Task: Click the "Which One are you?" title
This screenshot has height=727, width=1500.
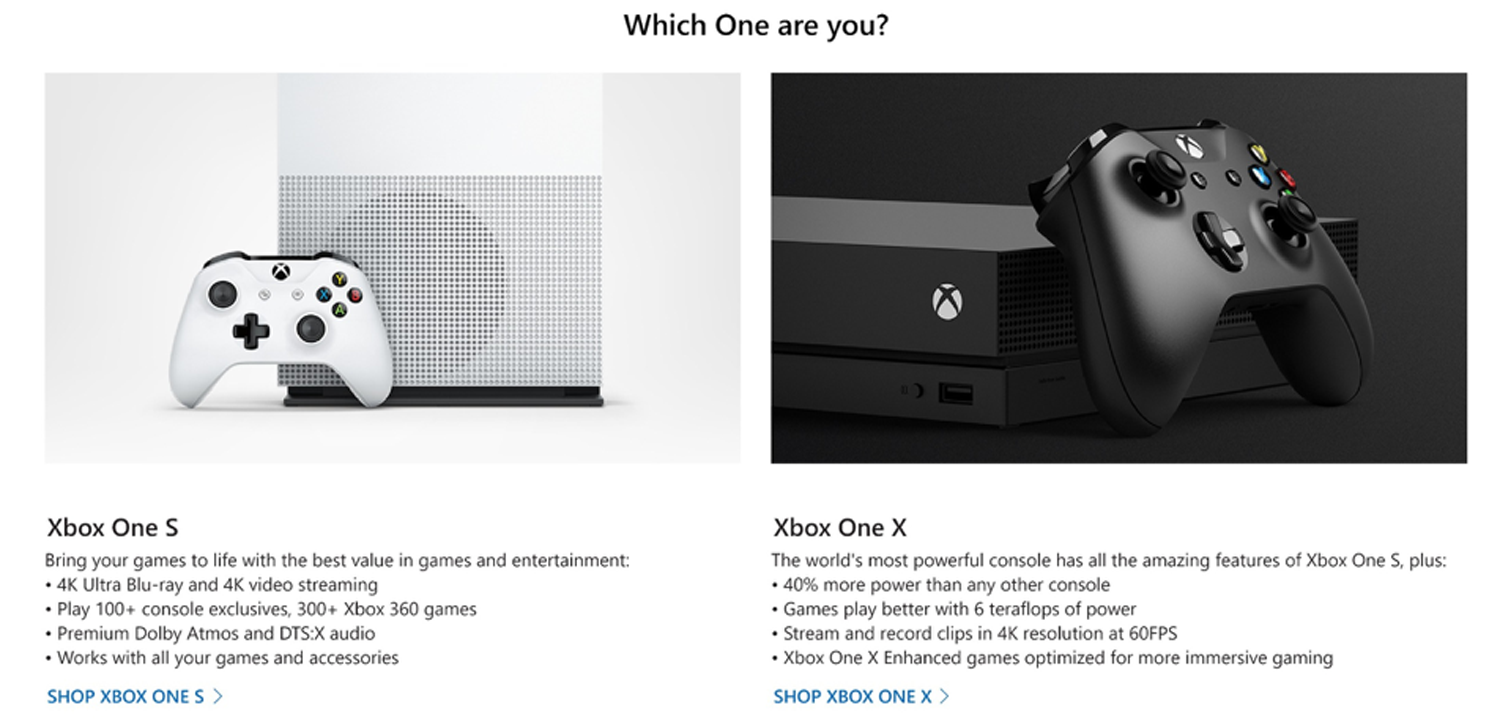Action: click(755, 25)
